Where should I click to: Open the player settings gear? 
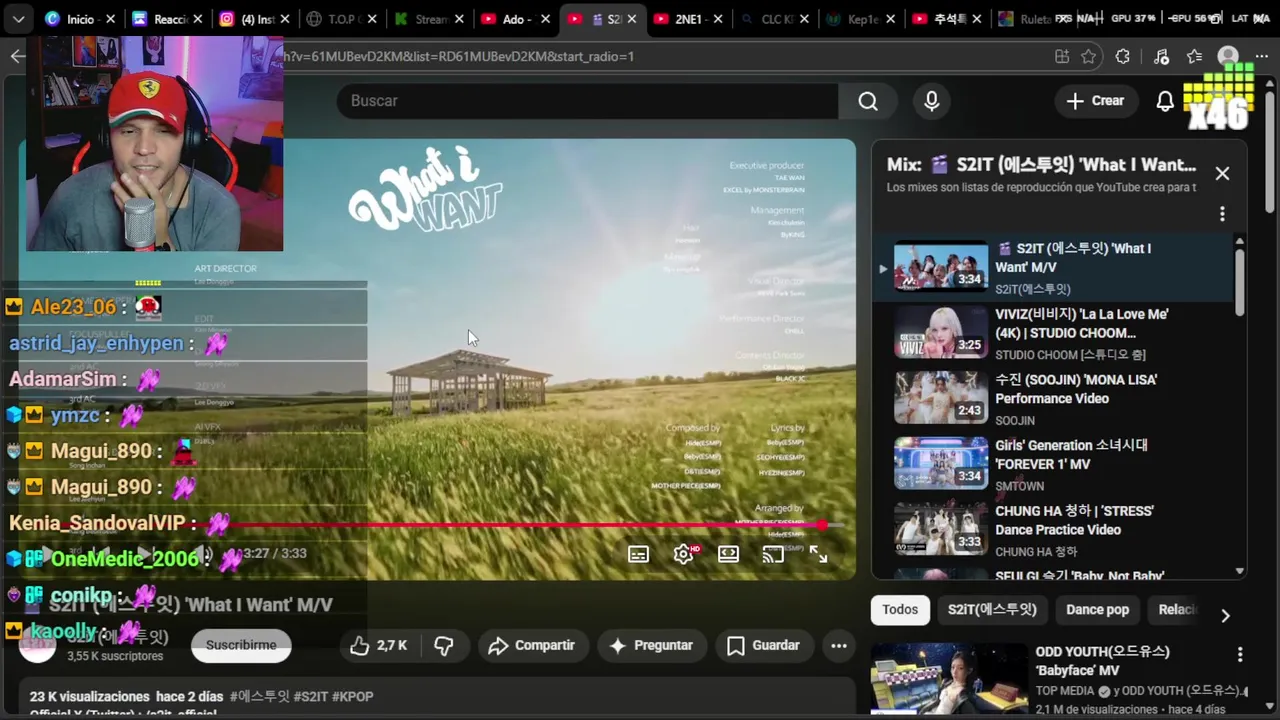684,554
